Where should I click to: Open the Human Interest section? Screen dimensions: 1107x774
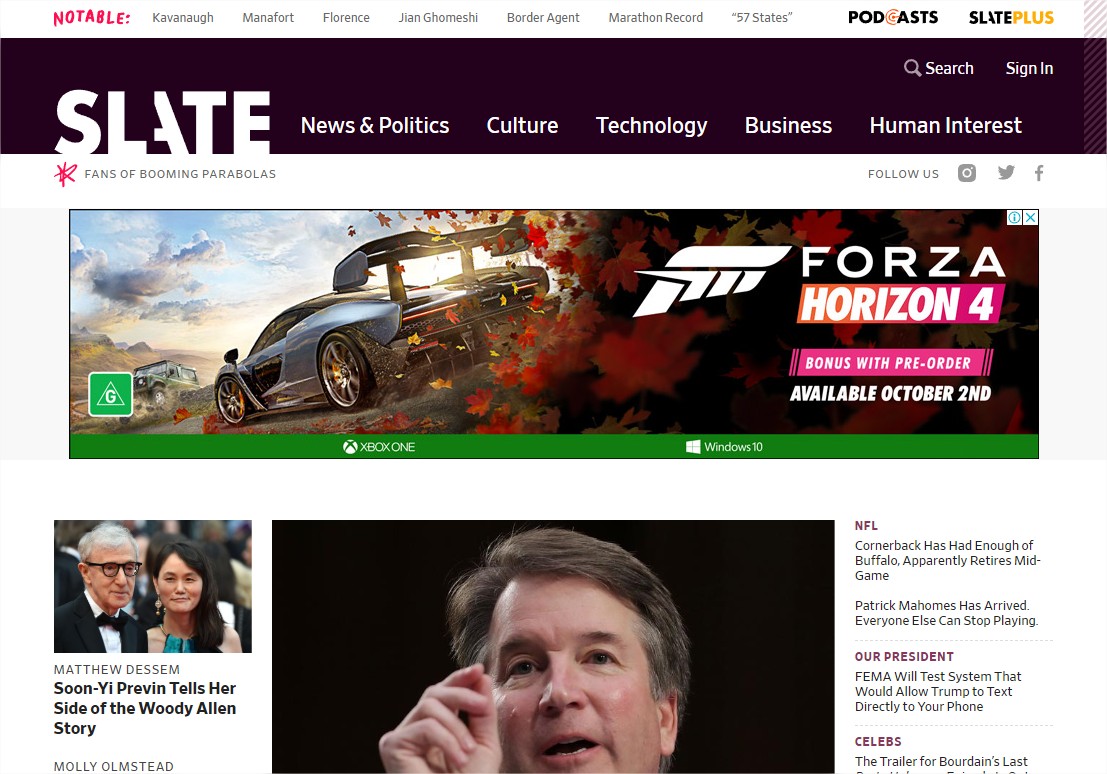tap(945, 125)
